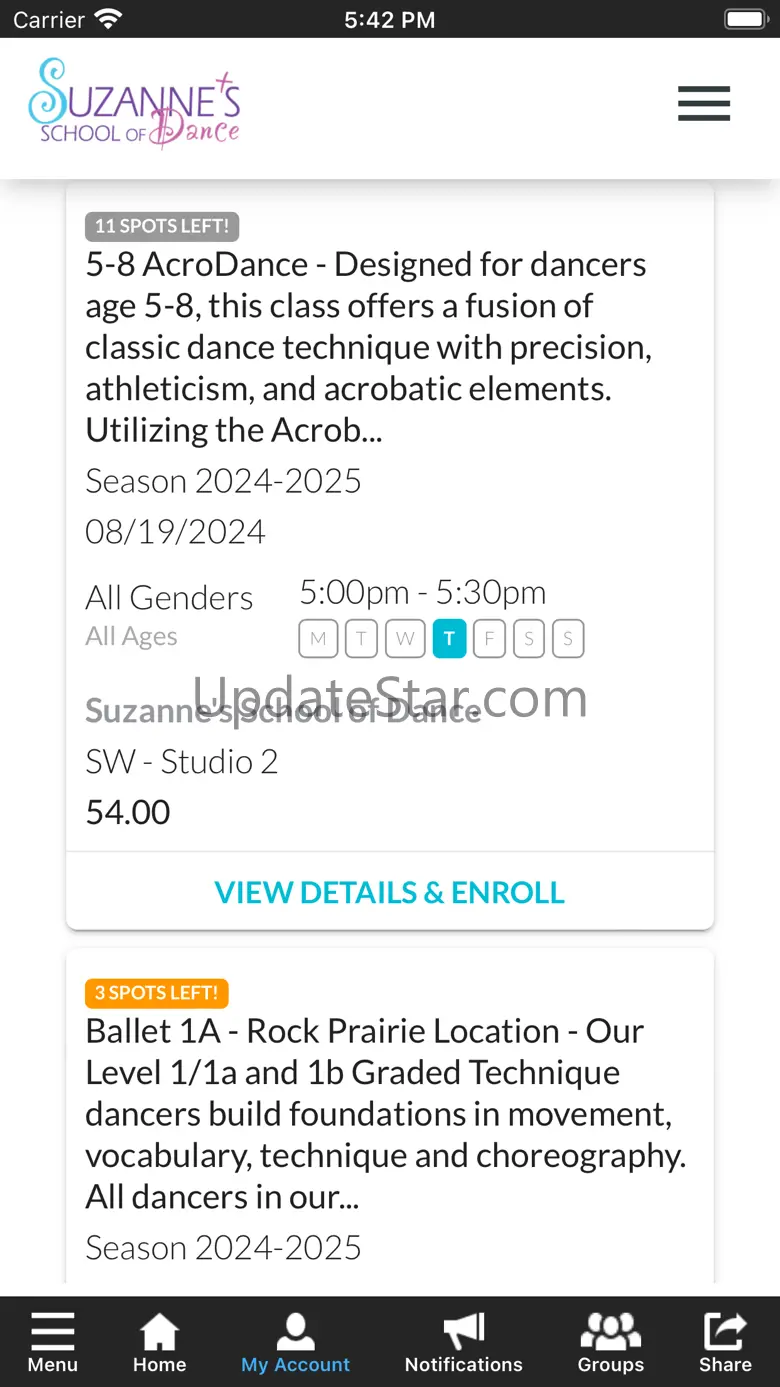
Task: Open the hamburger menu at top right
Action: 704,104
